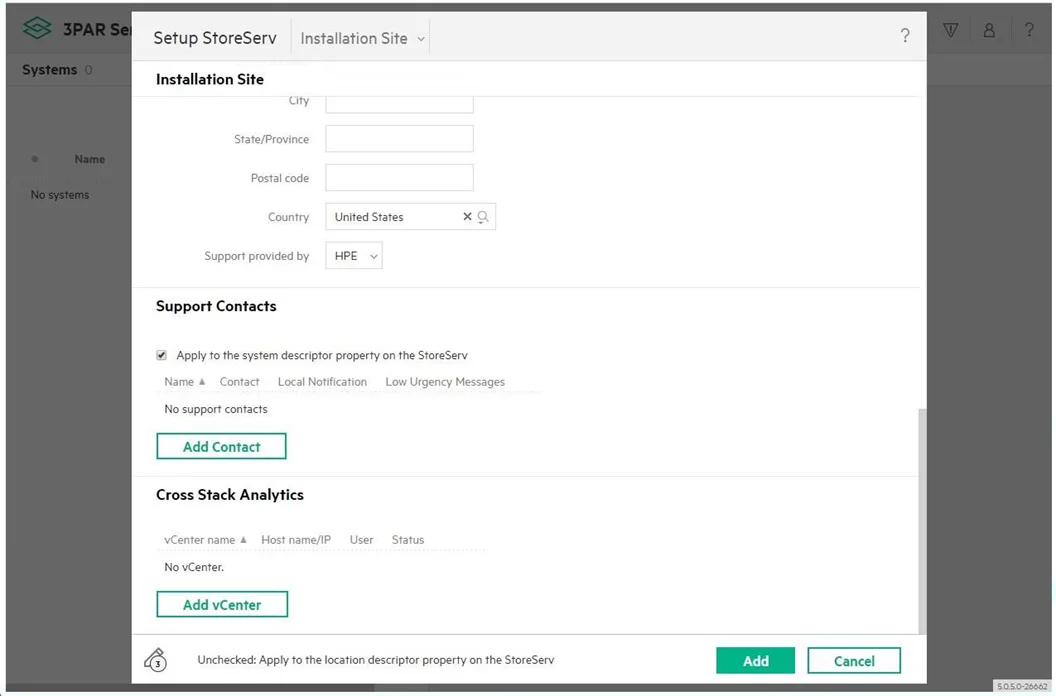The image size is (1056, 696).
Task: Open the filter funnel icon in header
Action: [x=950, y=30]
